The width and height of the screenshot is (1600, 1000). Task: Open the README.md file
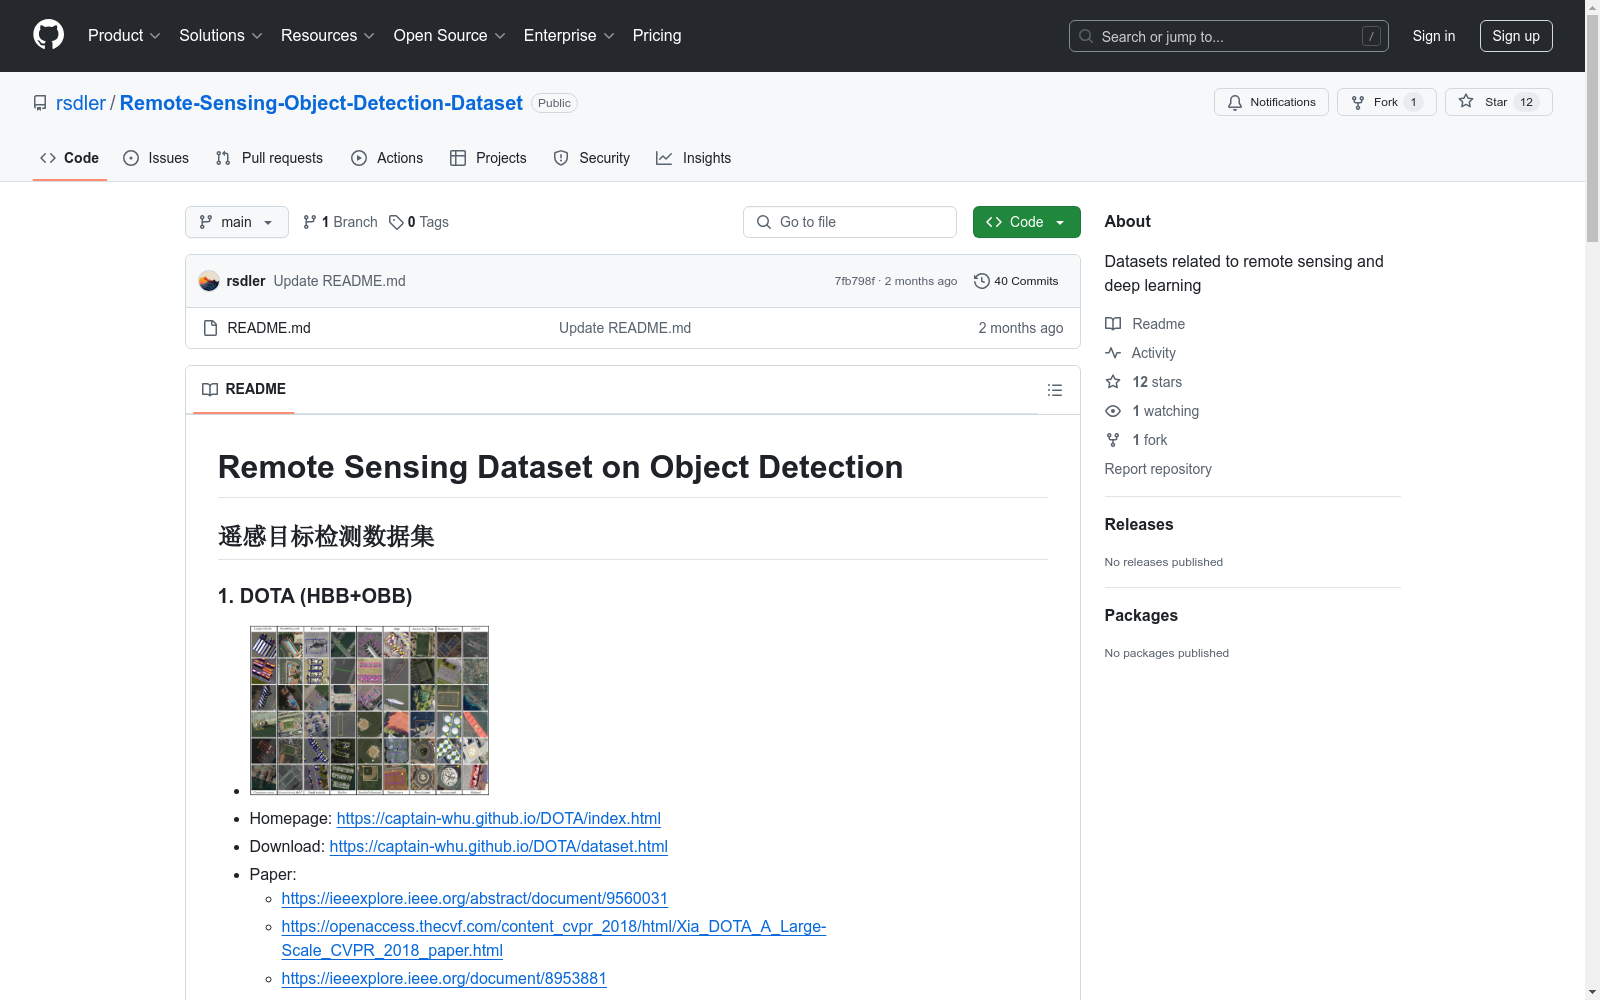coord(269,328)
